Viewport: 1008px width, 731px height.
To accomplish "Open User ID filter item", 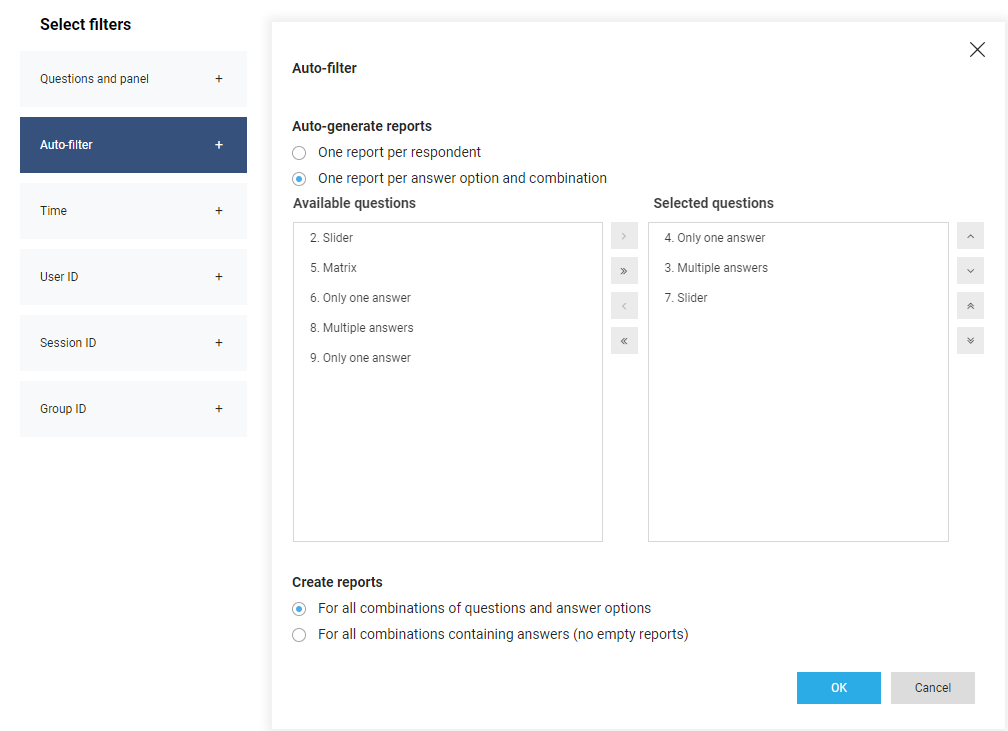I will pyautogui.click(x=133, y=276).
